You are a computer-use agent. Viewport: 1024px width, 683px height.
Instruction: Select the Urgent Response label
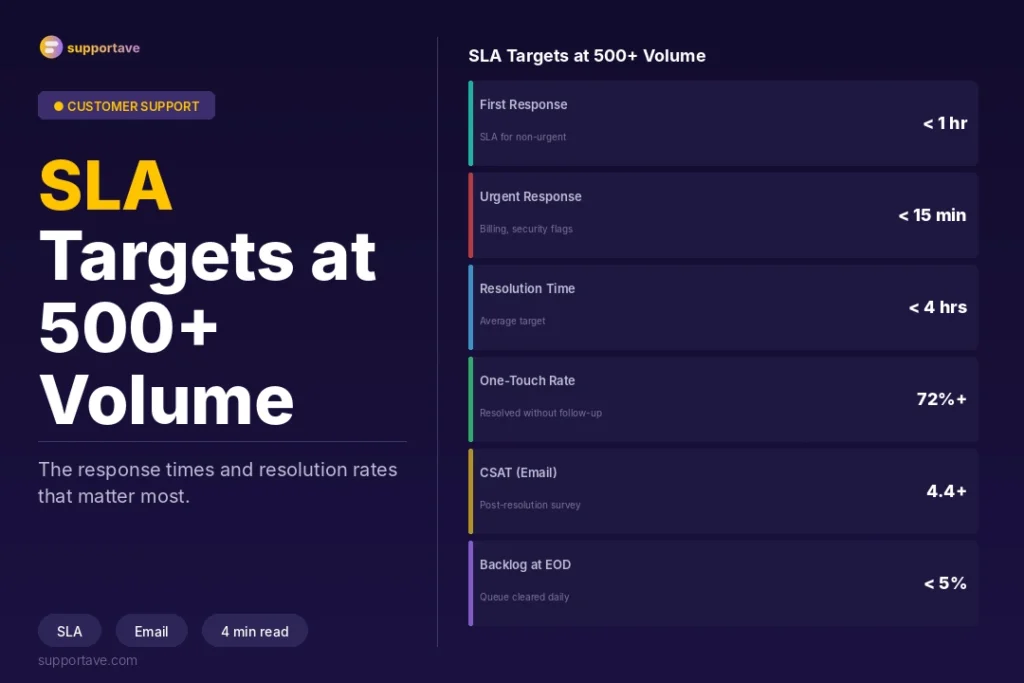(530, 197)
